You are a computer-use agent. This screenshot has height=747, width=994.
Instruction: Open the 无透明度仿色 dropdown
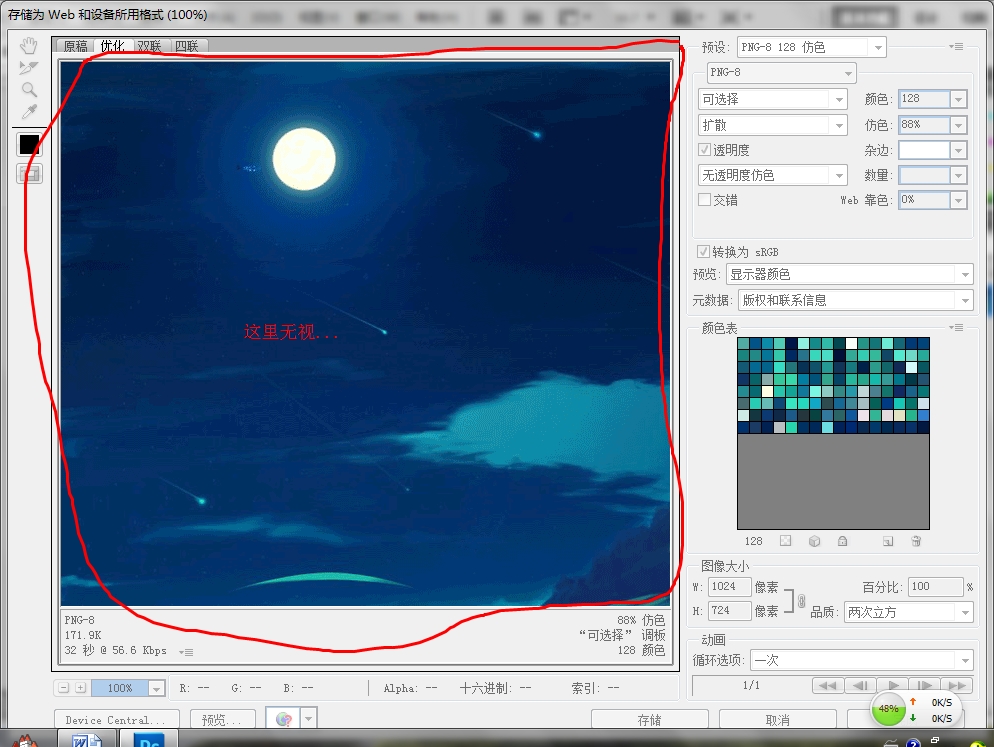point(773,175)
